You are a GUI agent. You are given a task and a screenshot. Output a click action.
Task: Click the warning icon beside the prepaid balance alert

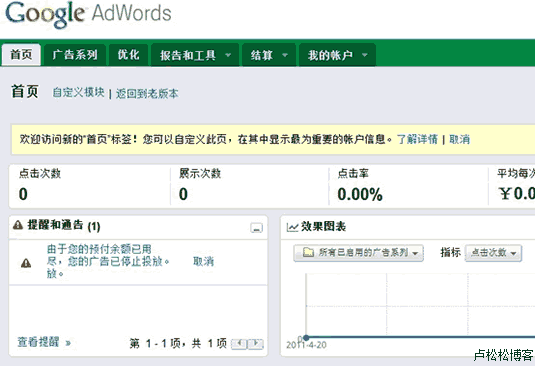(x=26, y=263)
